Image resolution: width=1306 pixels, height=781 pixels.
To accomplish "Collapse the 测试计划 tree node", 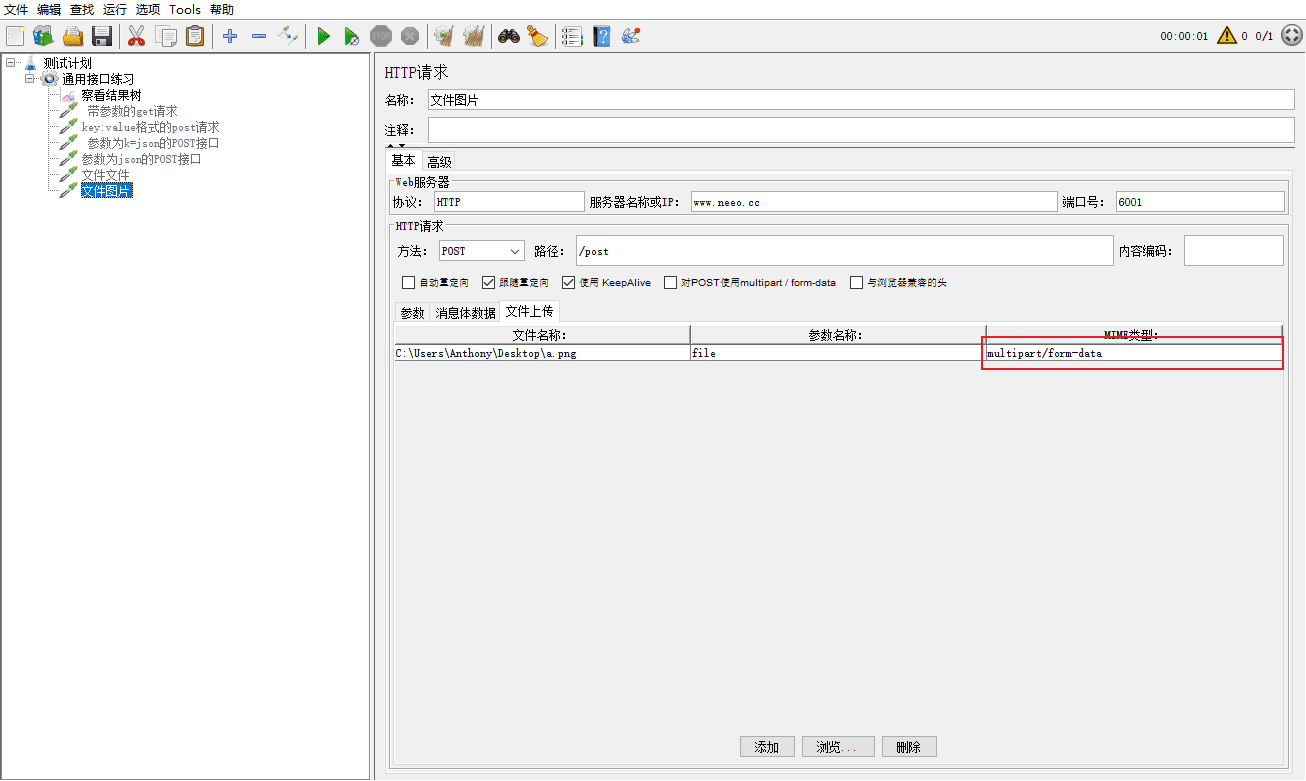I will click(x=10, y=63).
